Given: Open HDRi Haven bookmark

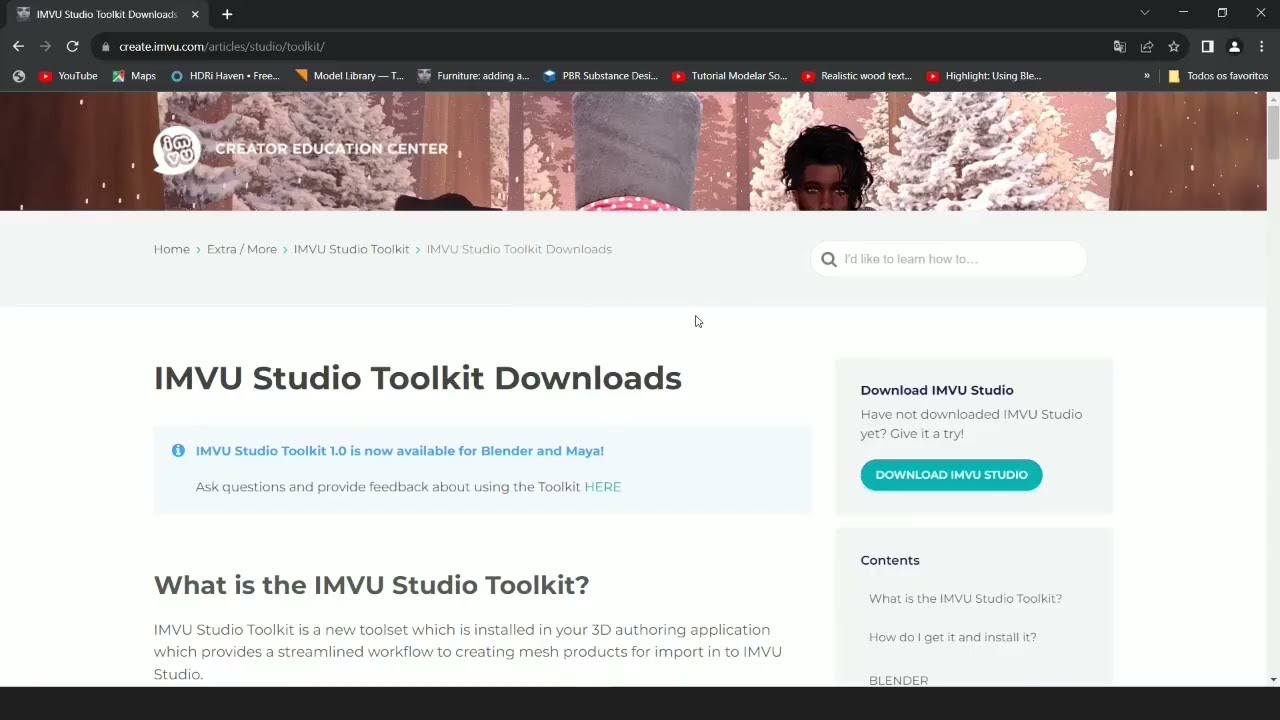Looking at the screenshot, I should pos(225,76).
